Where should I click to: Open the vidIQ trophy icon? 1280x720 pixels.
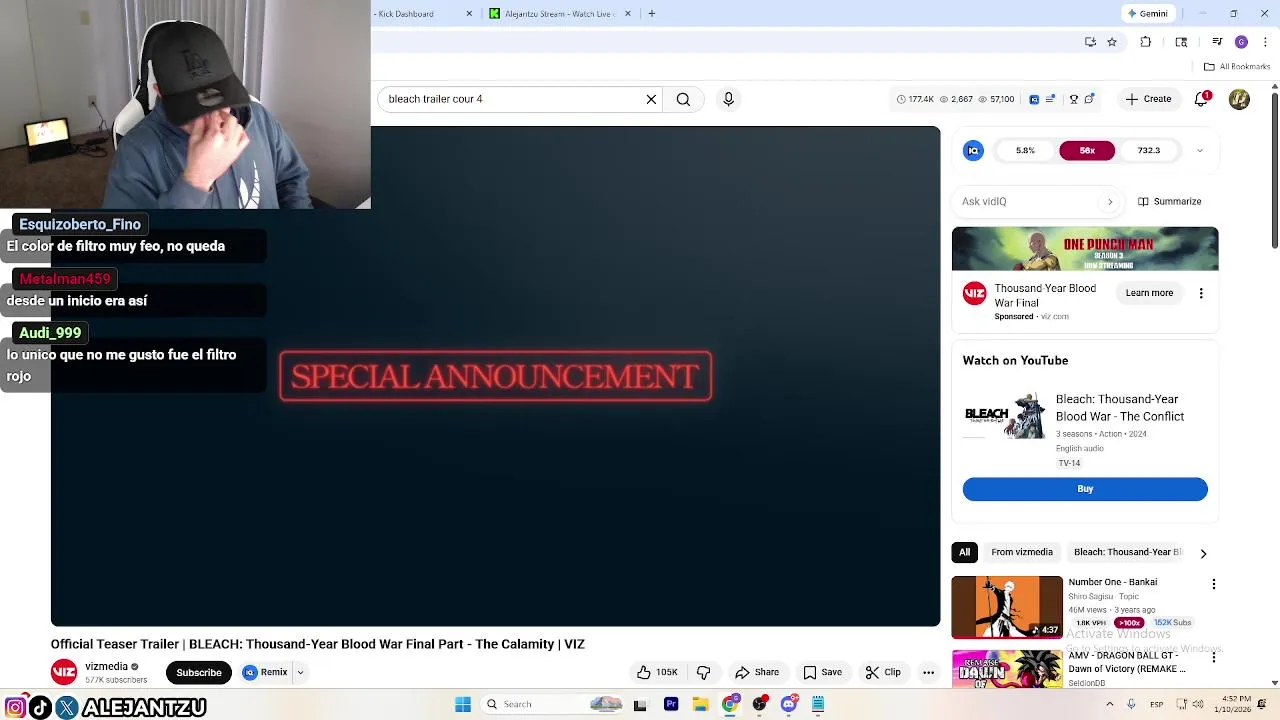pyautogui.click(x=1074, y=99)
